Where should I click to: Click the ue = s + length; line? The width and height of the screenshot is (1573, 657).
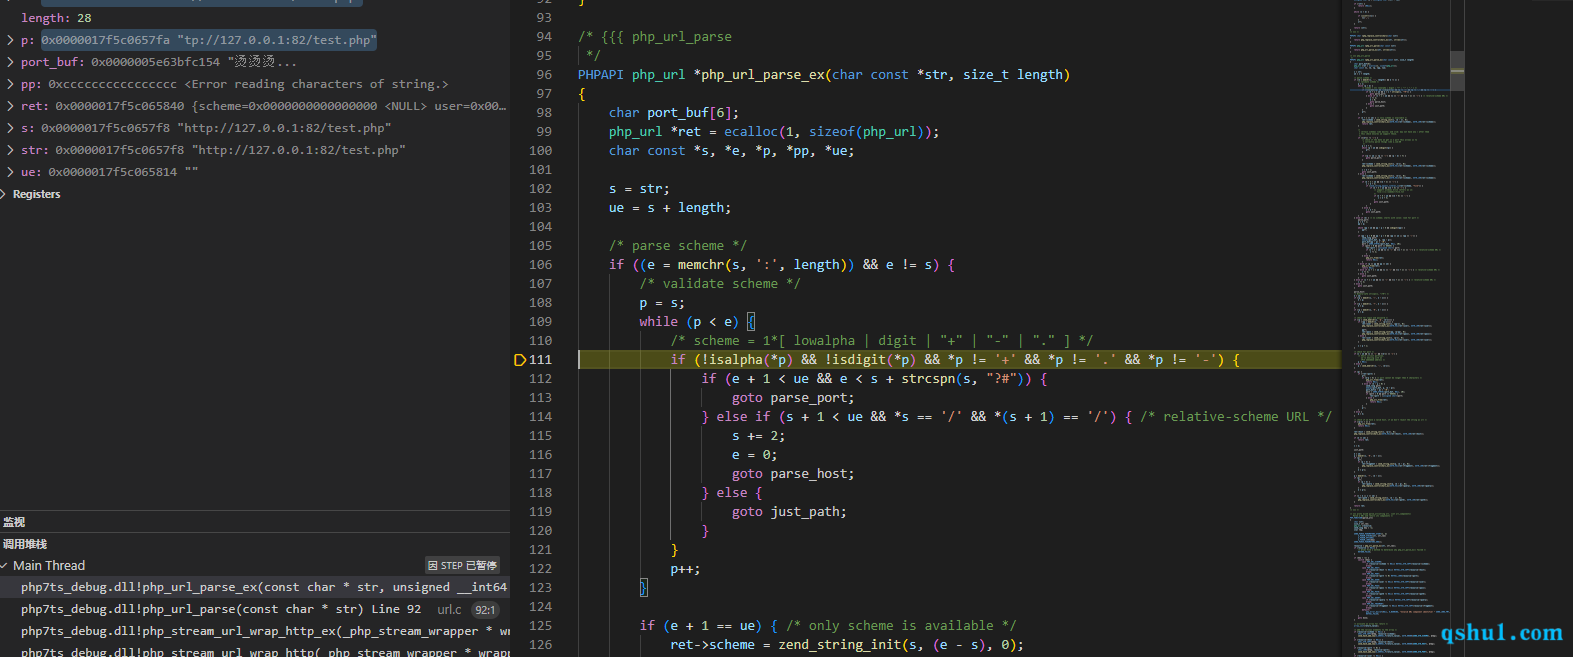pyautogui.click(x=670, y=208)
